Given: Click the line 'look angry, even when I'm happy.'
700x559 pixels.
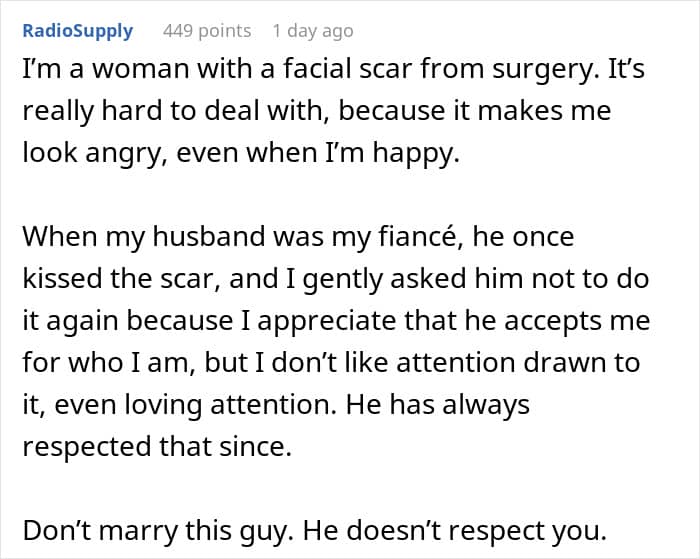Looking at the screenshot, I should (x=240, y=155).
